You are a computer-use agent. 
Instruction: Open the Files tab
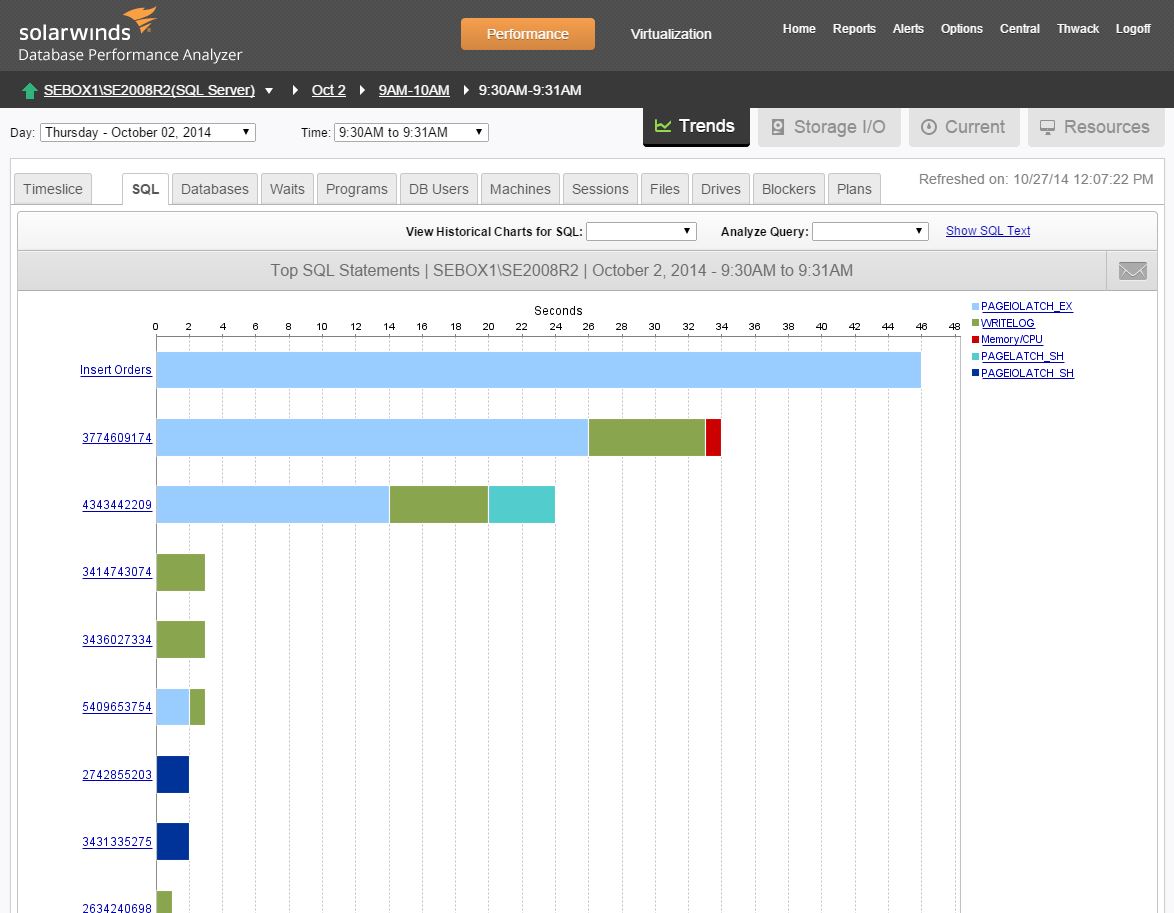[x=665, y=189]
